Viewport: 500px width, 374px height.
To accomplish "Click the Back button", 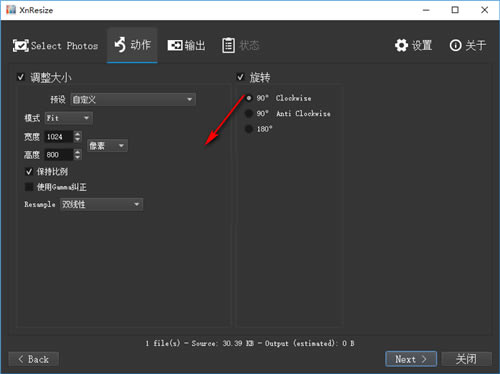I will pos(34,359).
